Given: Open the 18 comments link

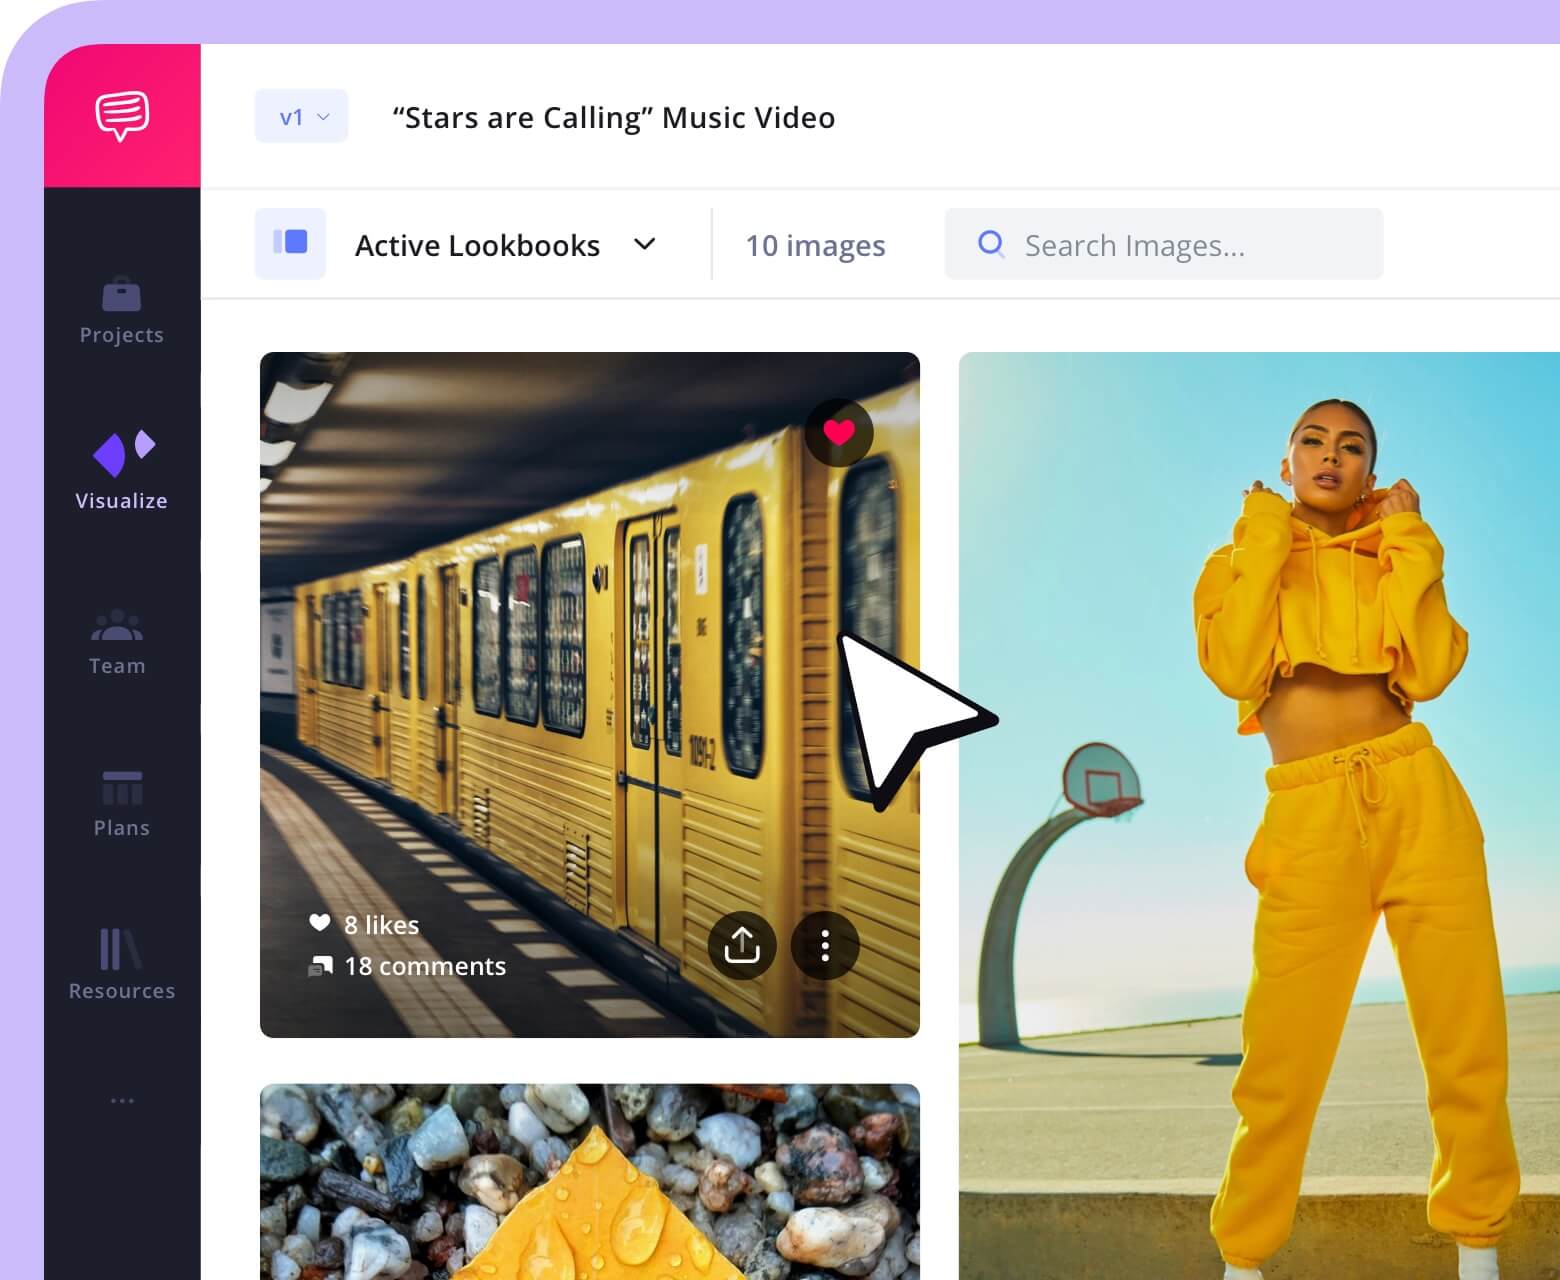Looking at the screenshot, I should (x=424, y=966).
